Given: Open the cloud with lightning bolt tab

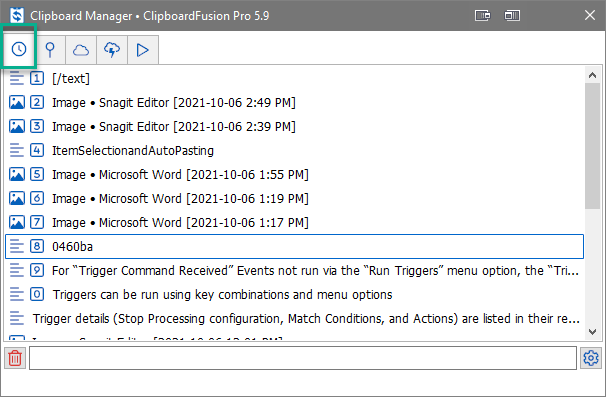Looking at the screenshot, I should (x=112, y=50).
